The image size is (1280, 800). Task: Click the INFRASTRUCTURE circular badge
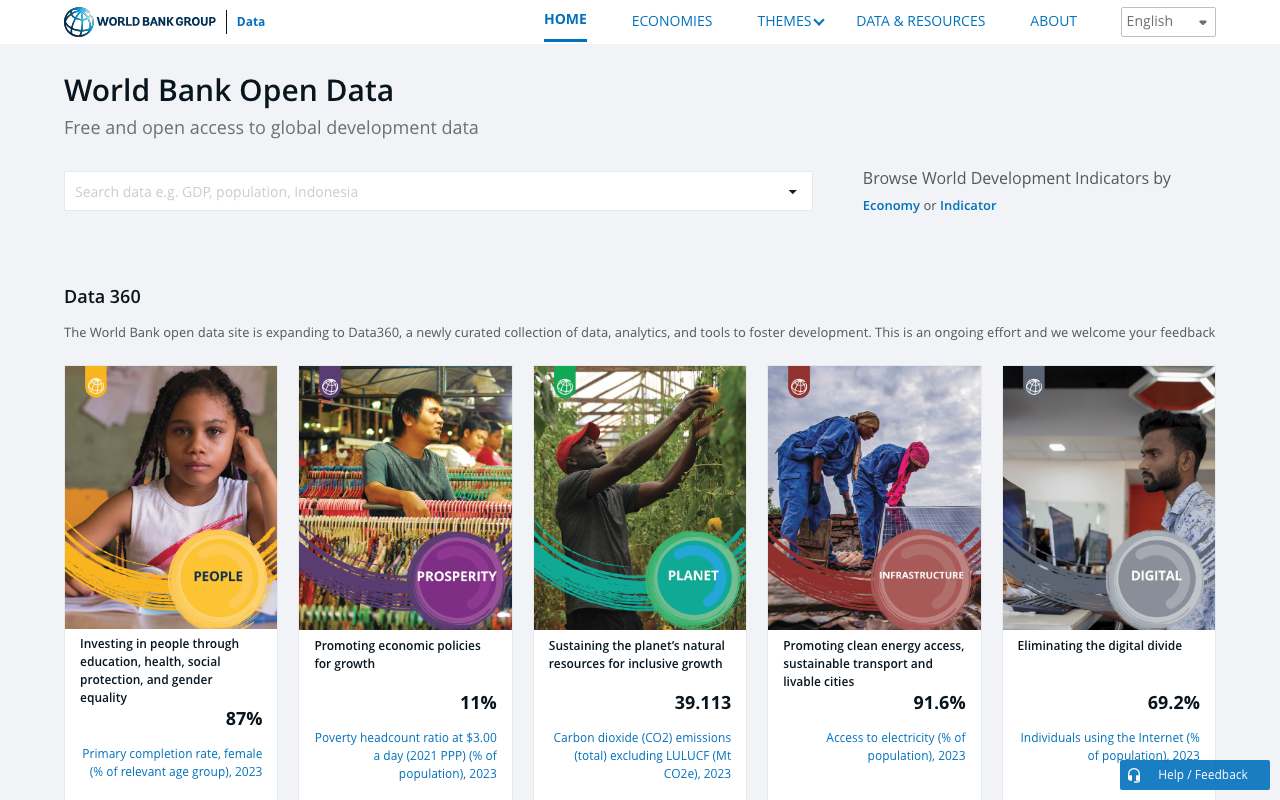point(921,576)
